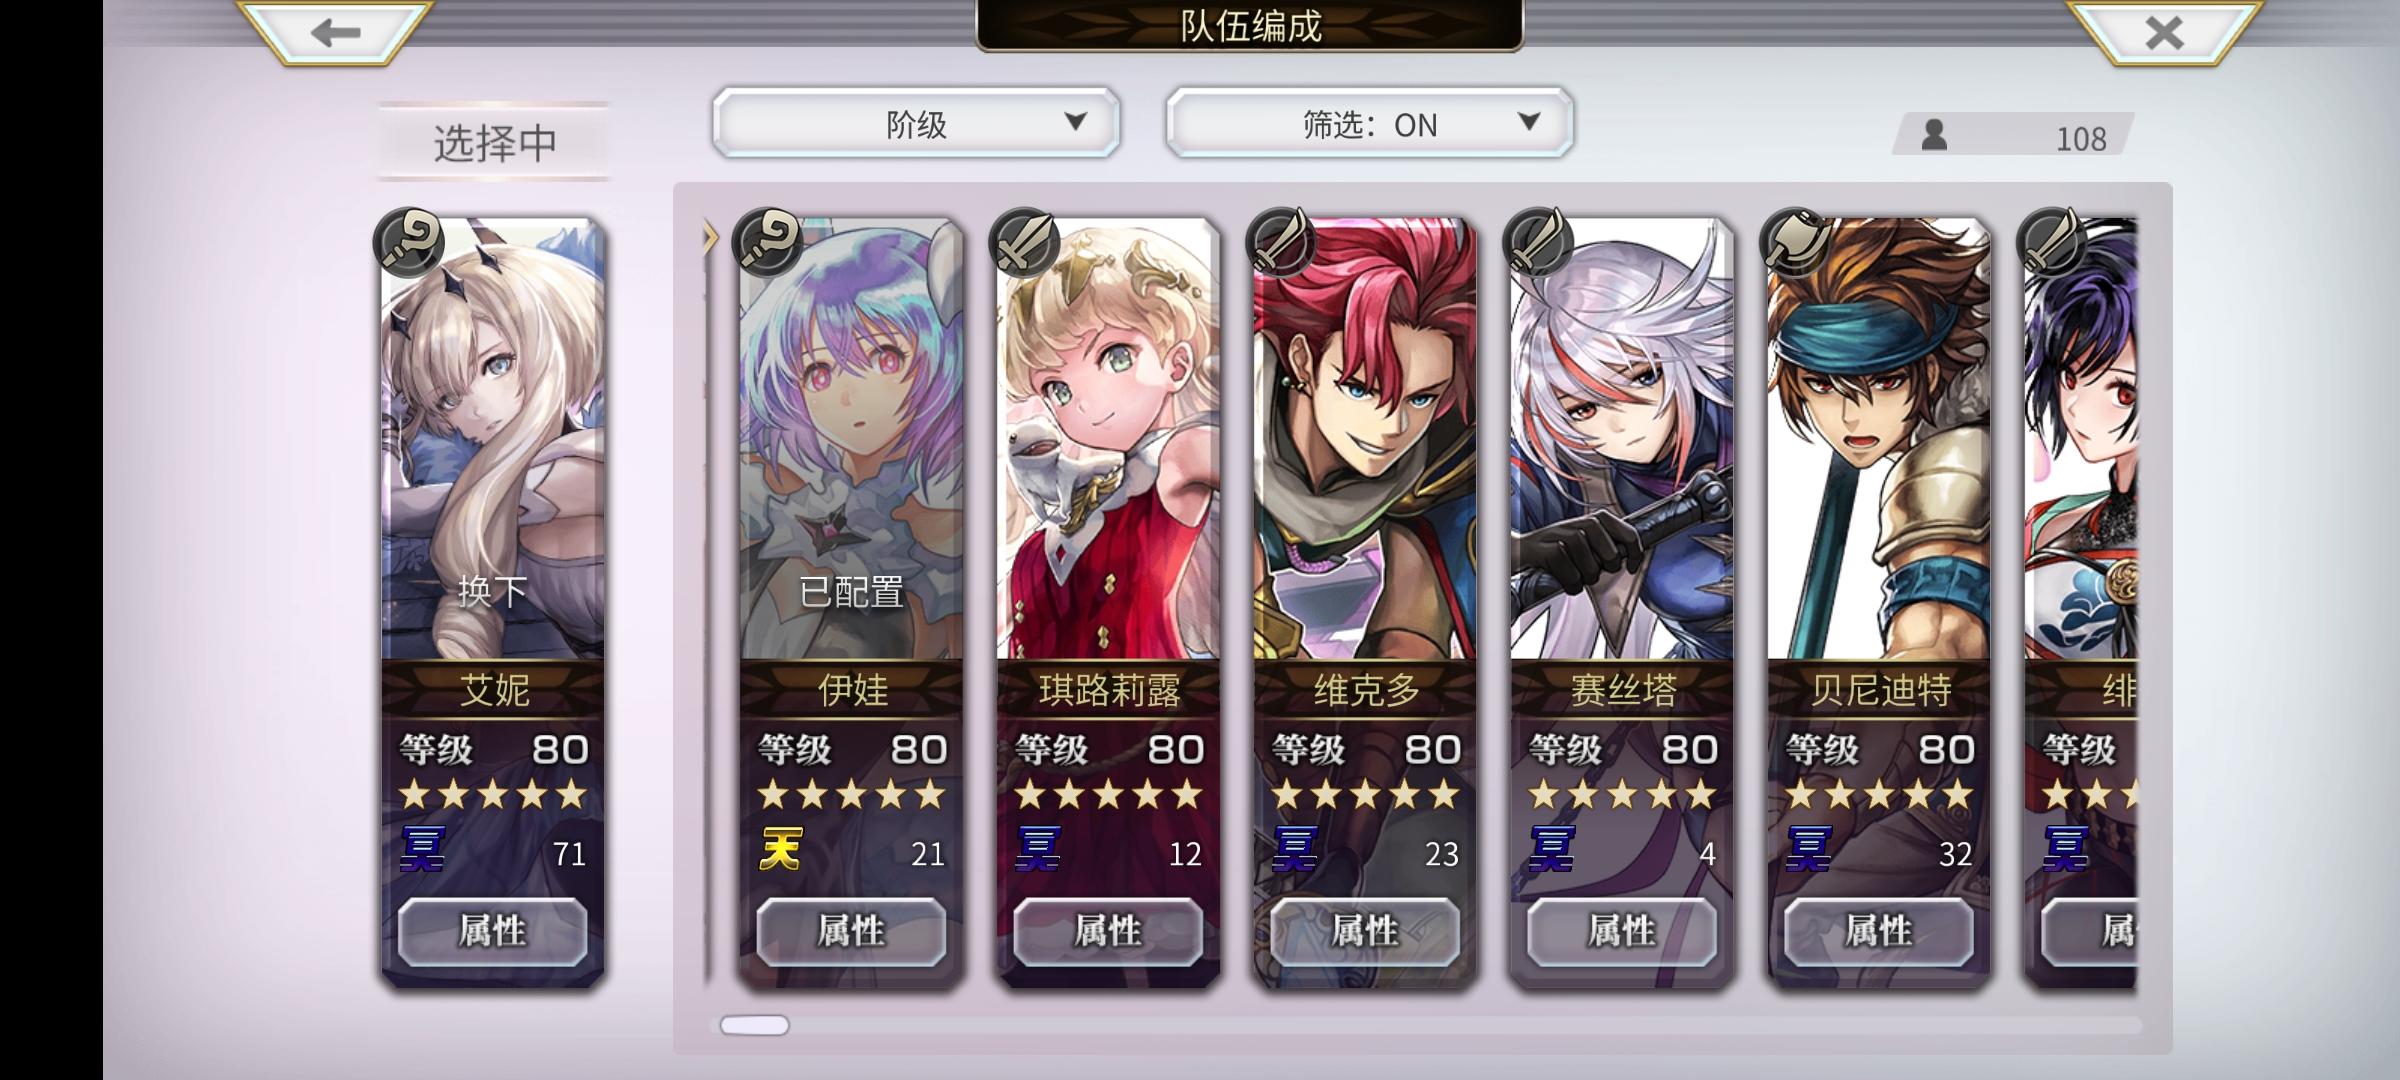Open 属性 for 维克多
Viewport: 2400px width, 1080px height.
pyautogui.click(x=1365, y=931)
